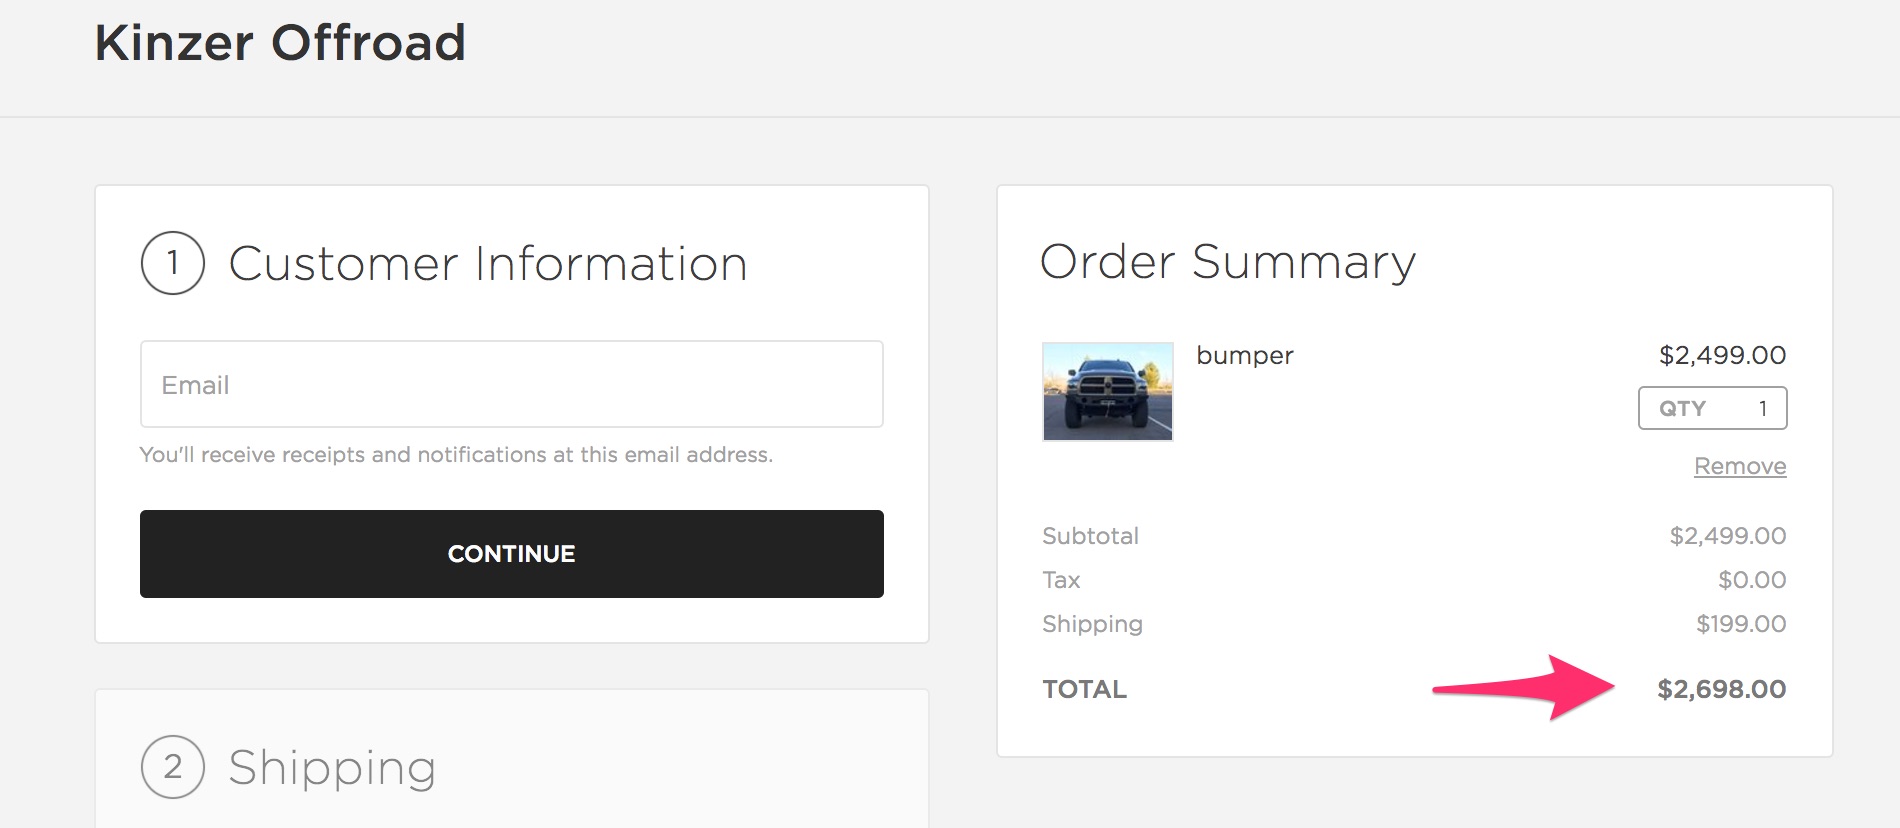
Task: Click the Customer Information heading
Action: click(488, 264)
